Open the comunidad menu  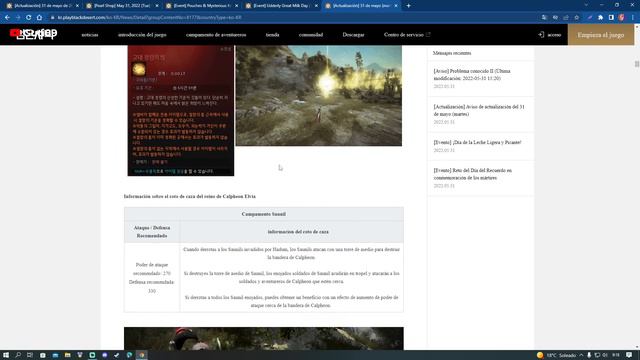[311, 35]
